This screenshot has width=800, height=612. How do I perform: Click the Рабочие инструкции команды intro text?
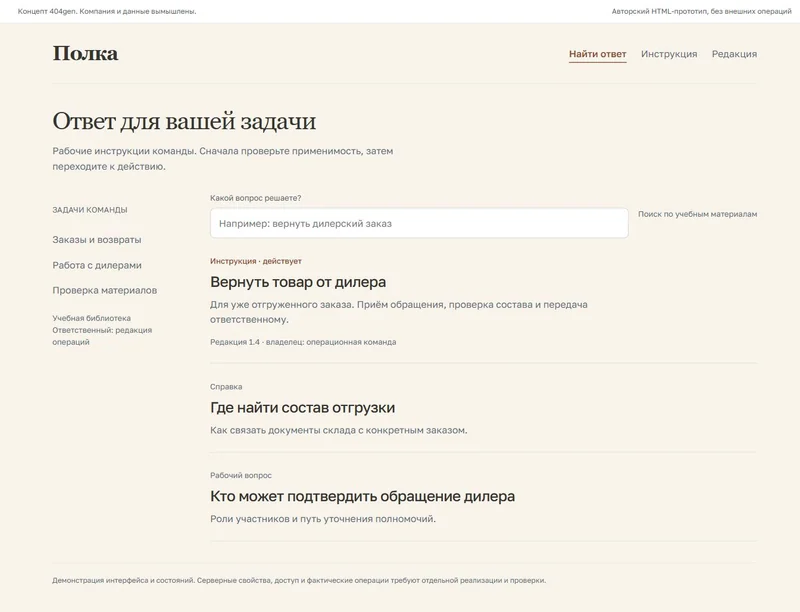pyautogui.click(x=223, y=159)
